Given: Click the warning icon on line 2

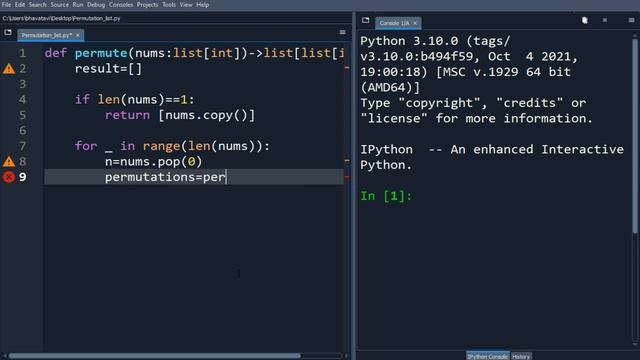Looking at the screenshot, I should tap(9, 69).
